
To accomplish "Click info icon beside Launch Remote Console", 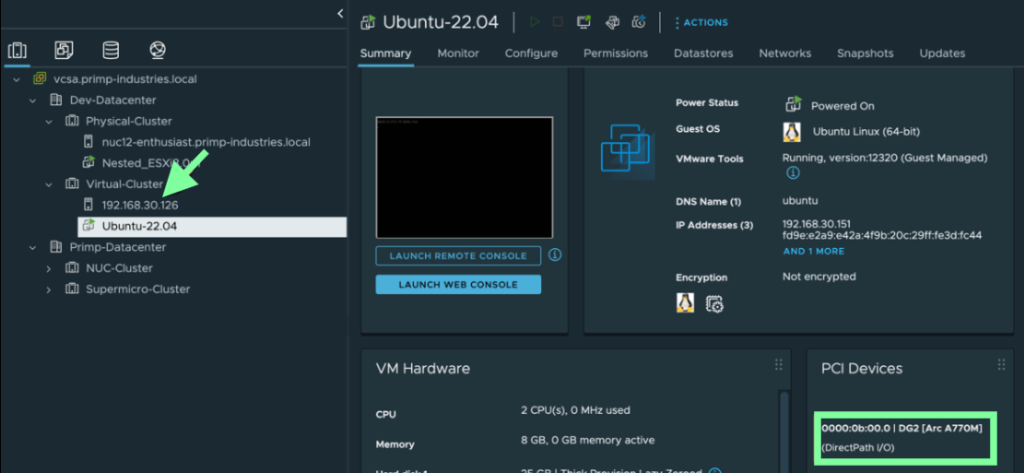I will (x=555, y=255).
